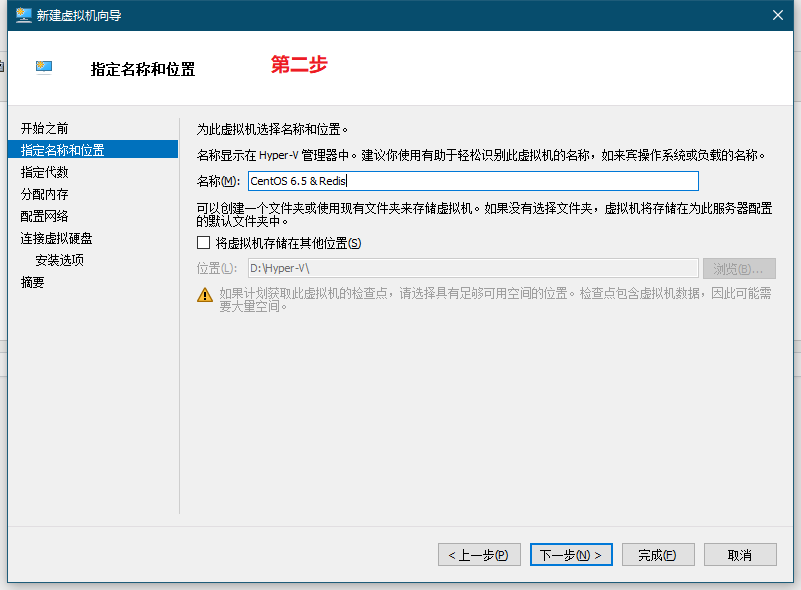The width and height of the screenshot is (801, 590).
Task: Select the 连接虚拟硬盘 step
Action: [x=56, y=238]
